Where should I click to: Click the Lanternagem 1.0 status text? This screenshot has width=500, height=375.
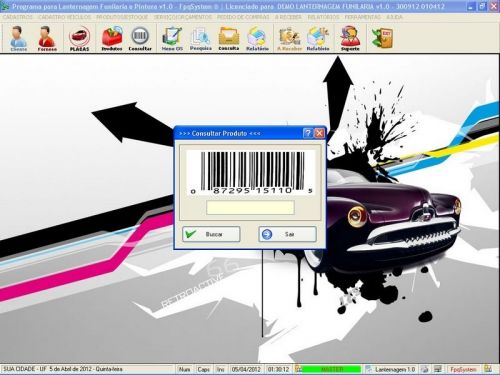click(x=395, y=369)
